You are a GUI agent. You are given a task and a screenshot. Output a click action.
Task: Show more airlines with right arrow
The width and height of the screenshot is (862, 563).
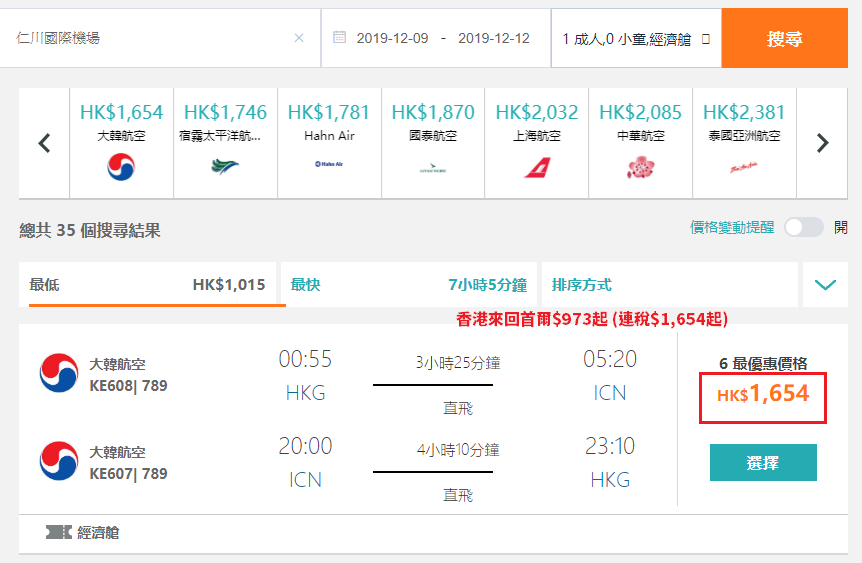coord(822,143)
